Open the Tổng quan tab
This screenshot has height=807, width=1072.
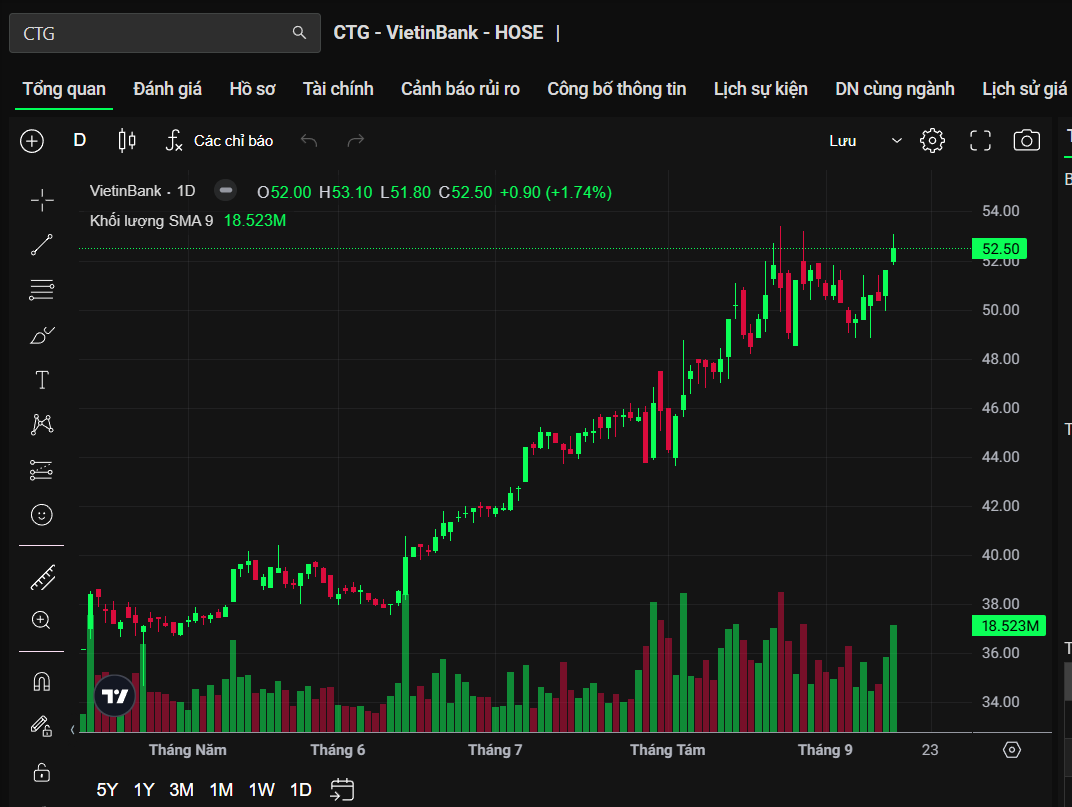coord(64,89)
